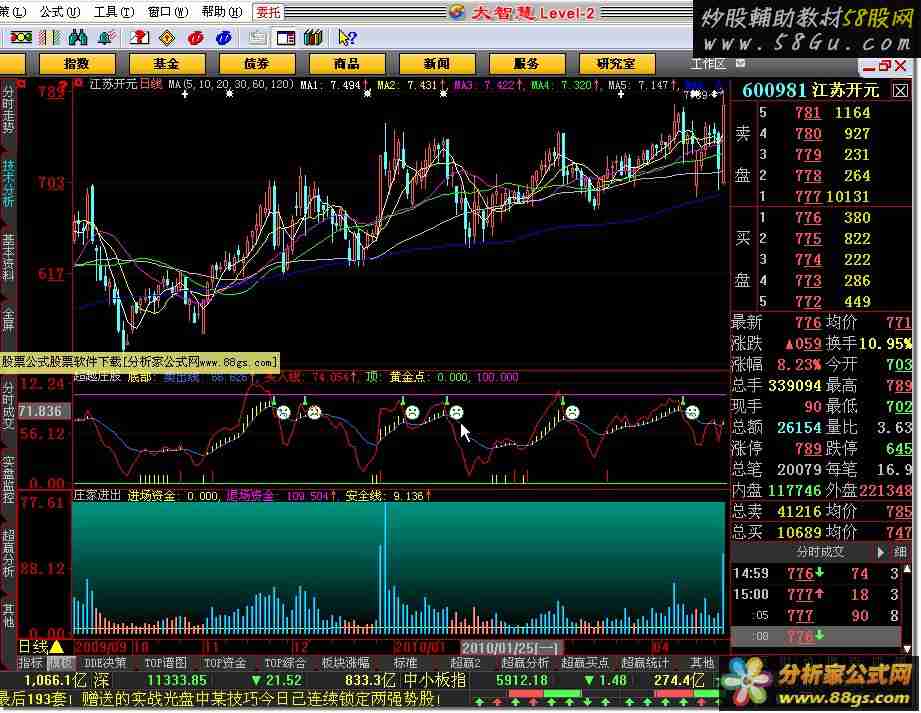Select the TOP谱图 bottom tab
This screenshot has width=921, height=713.
pyautogui.click(x=165, y=662)
